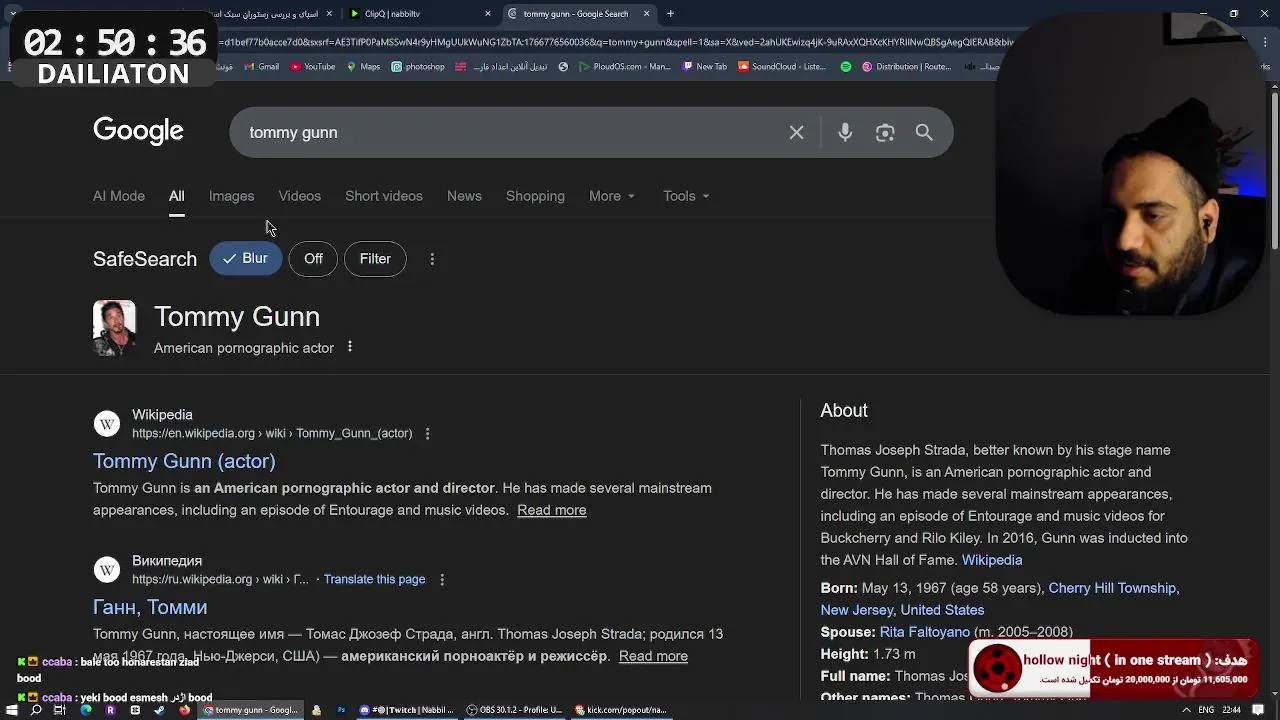Open options dots beside American pornographic actor
Screen dimensions: 1280x720
click(350, 347)
